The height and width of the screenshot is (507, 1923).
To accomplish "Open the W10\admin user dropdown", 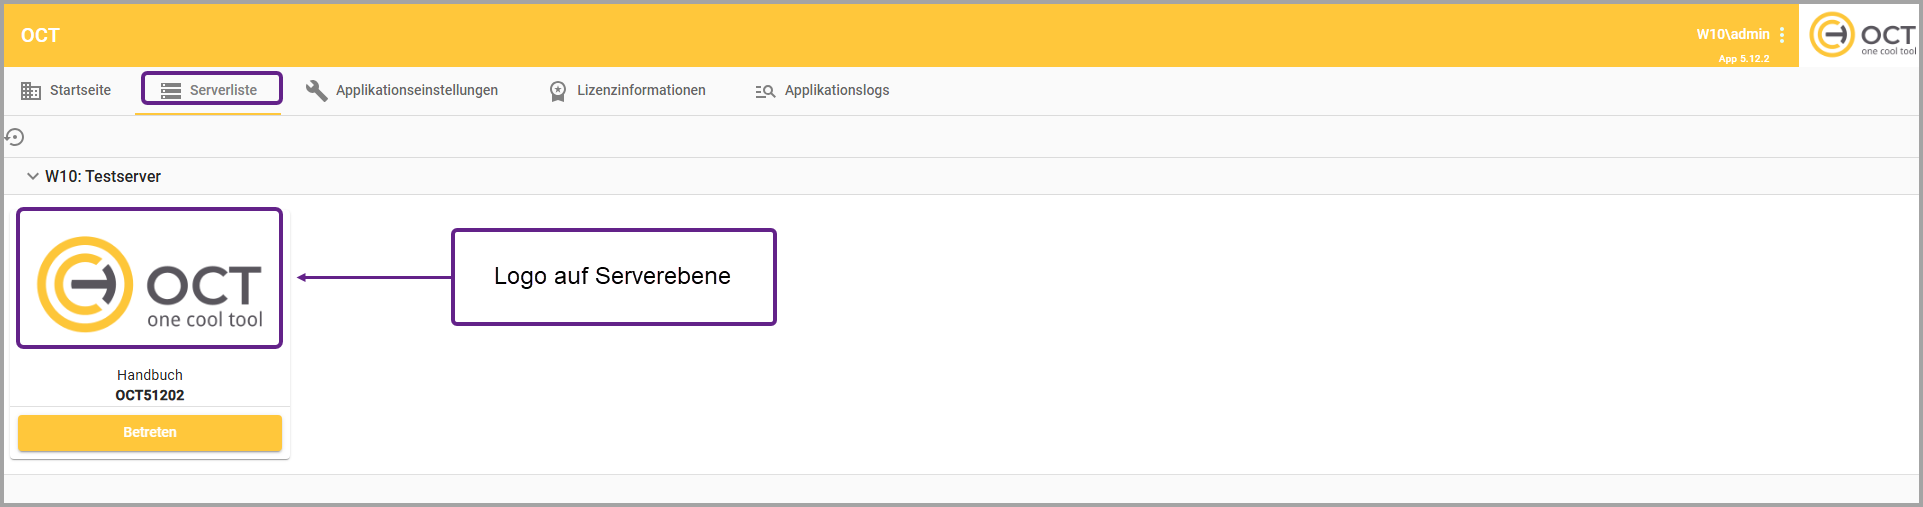I will point(1732,34).
